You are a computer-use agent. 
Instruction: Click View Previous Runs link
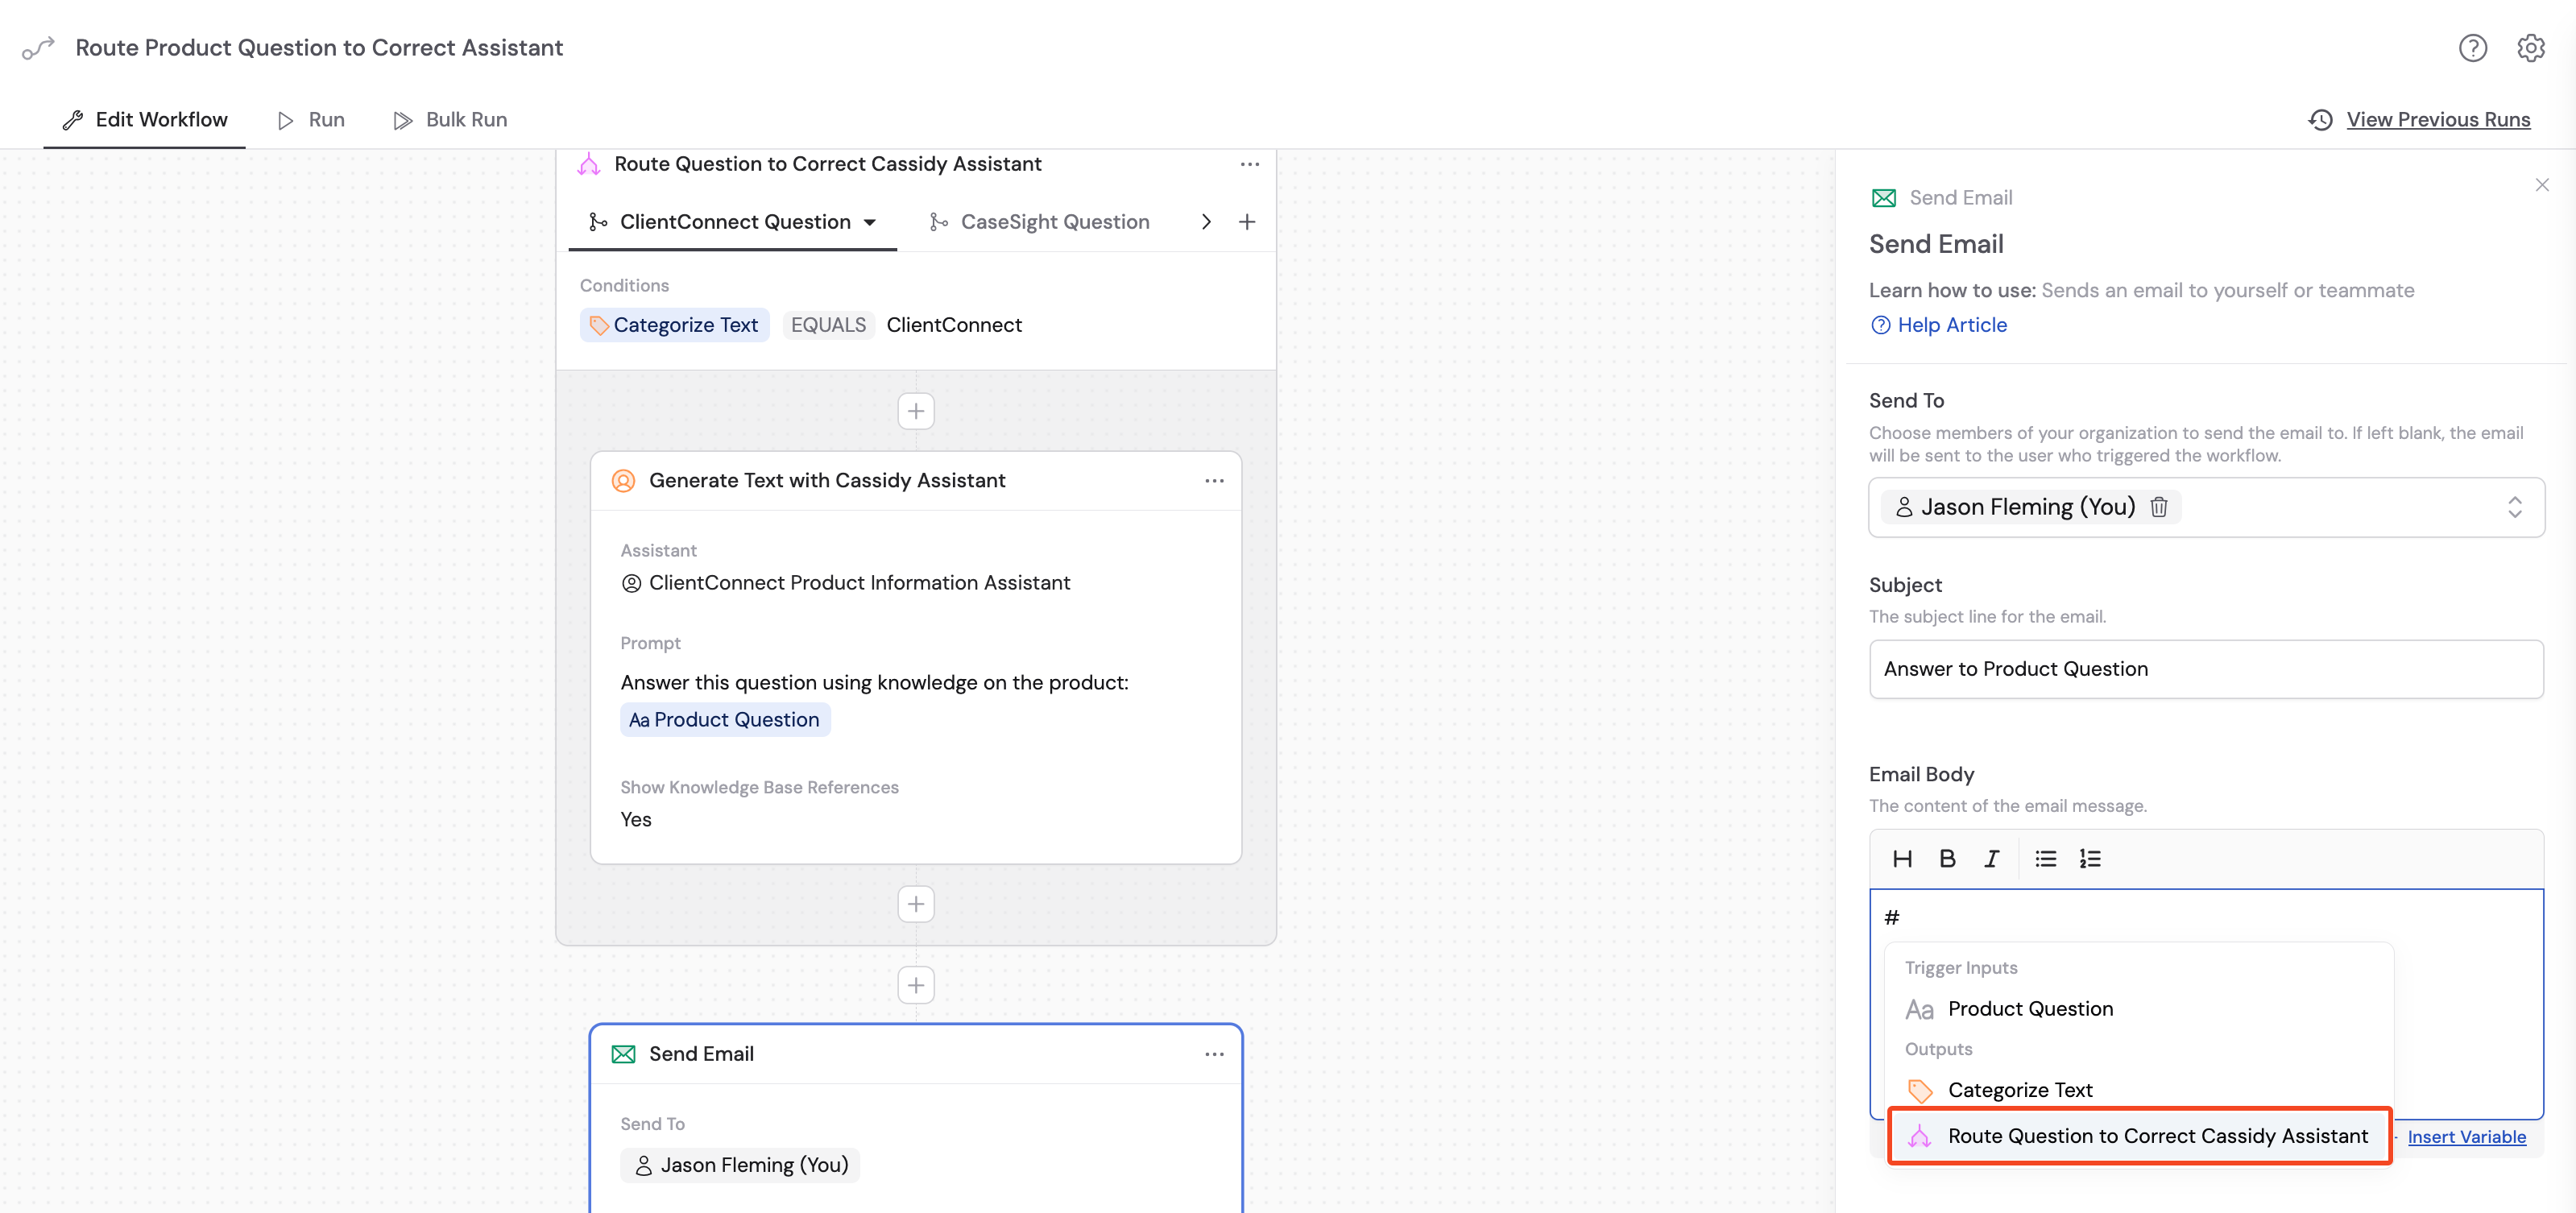pyautogui.click(x=2437, y=120)
